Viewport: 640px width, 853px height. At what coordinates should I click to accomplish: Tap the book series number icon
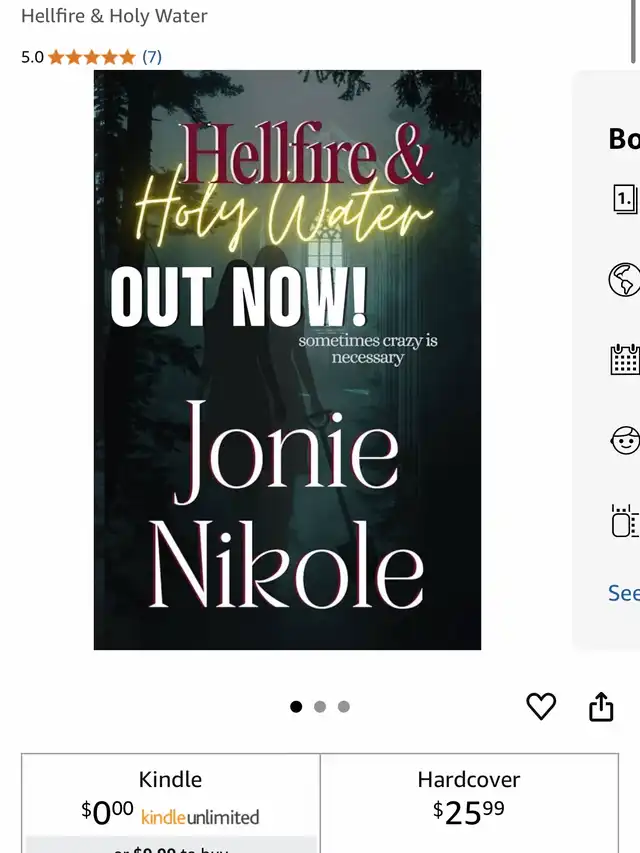pos(625,199)
